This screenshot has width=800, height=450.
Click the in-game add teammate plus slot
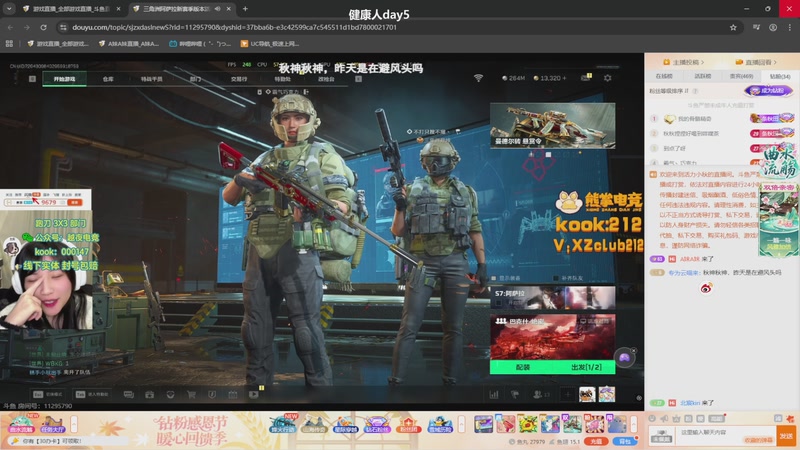click(x=567, y=394)
